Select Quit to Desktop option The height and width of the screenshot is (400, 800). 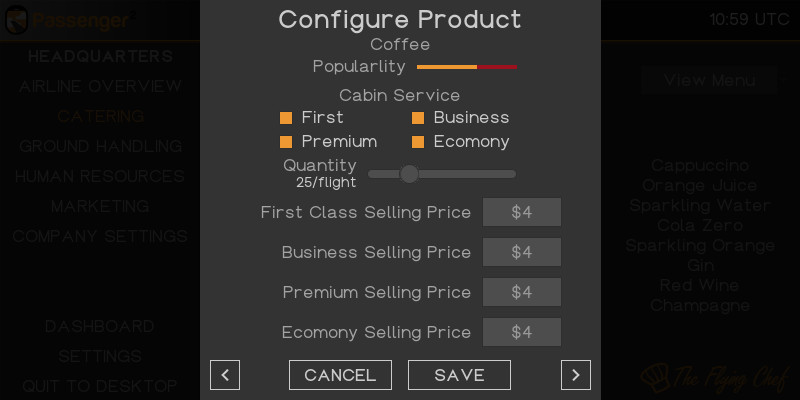coord(100,386)
